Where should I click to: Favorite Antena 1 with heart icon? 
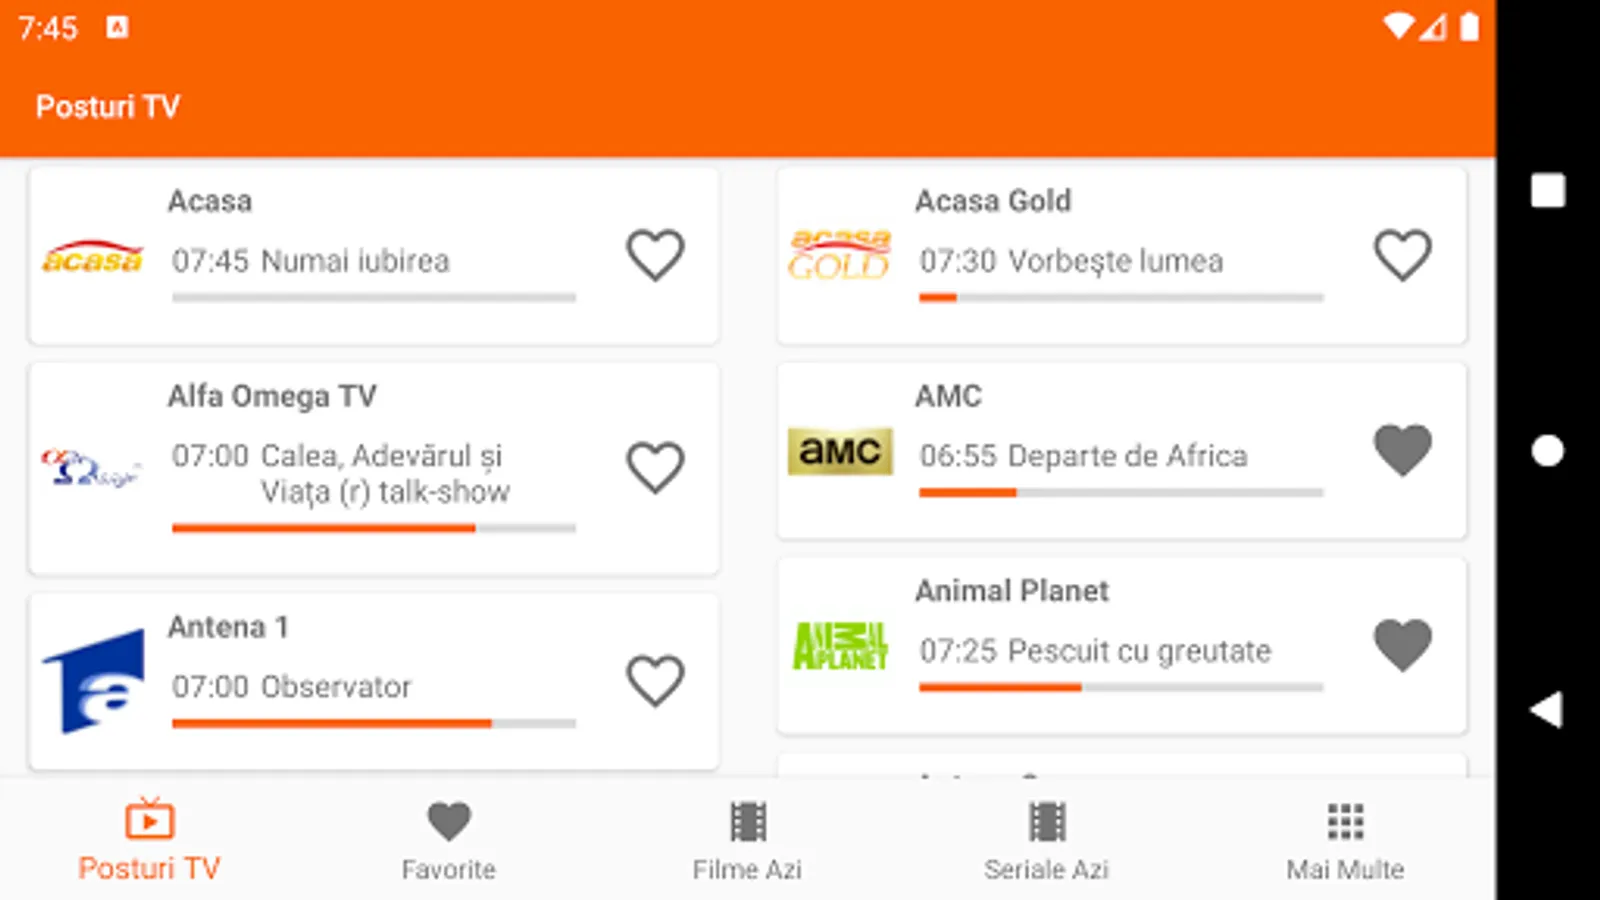pos(655,681)
